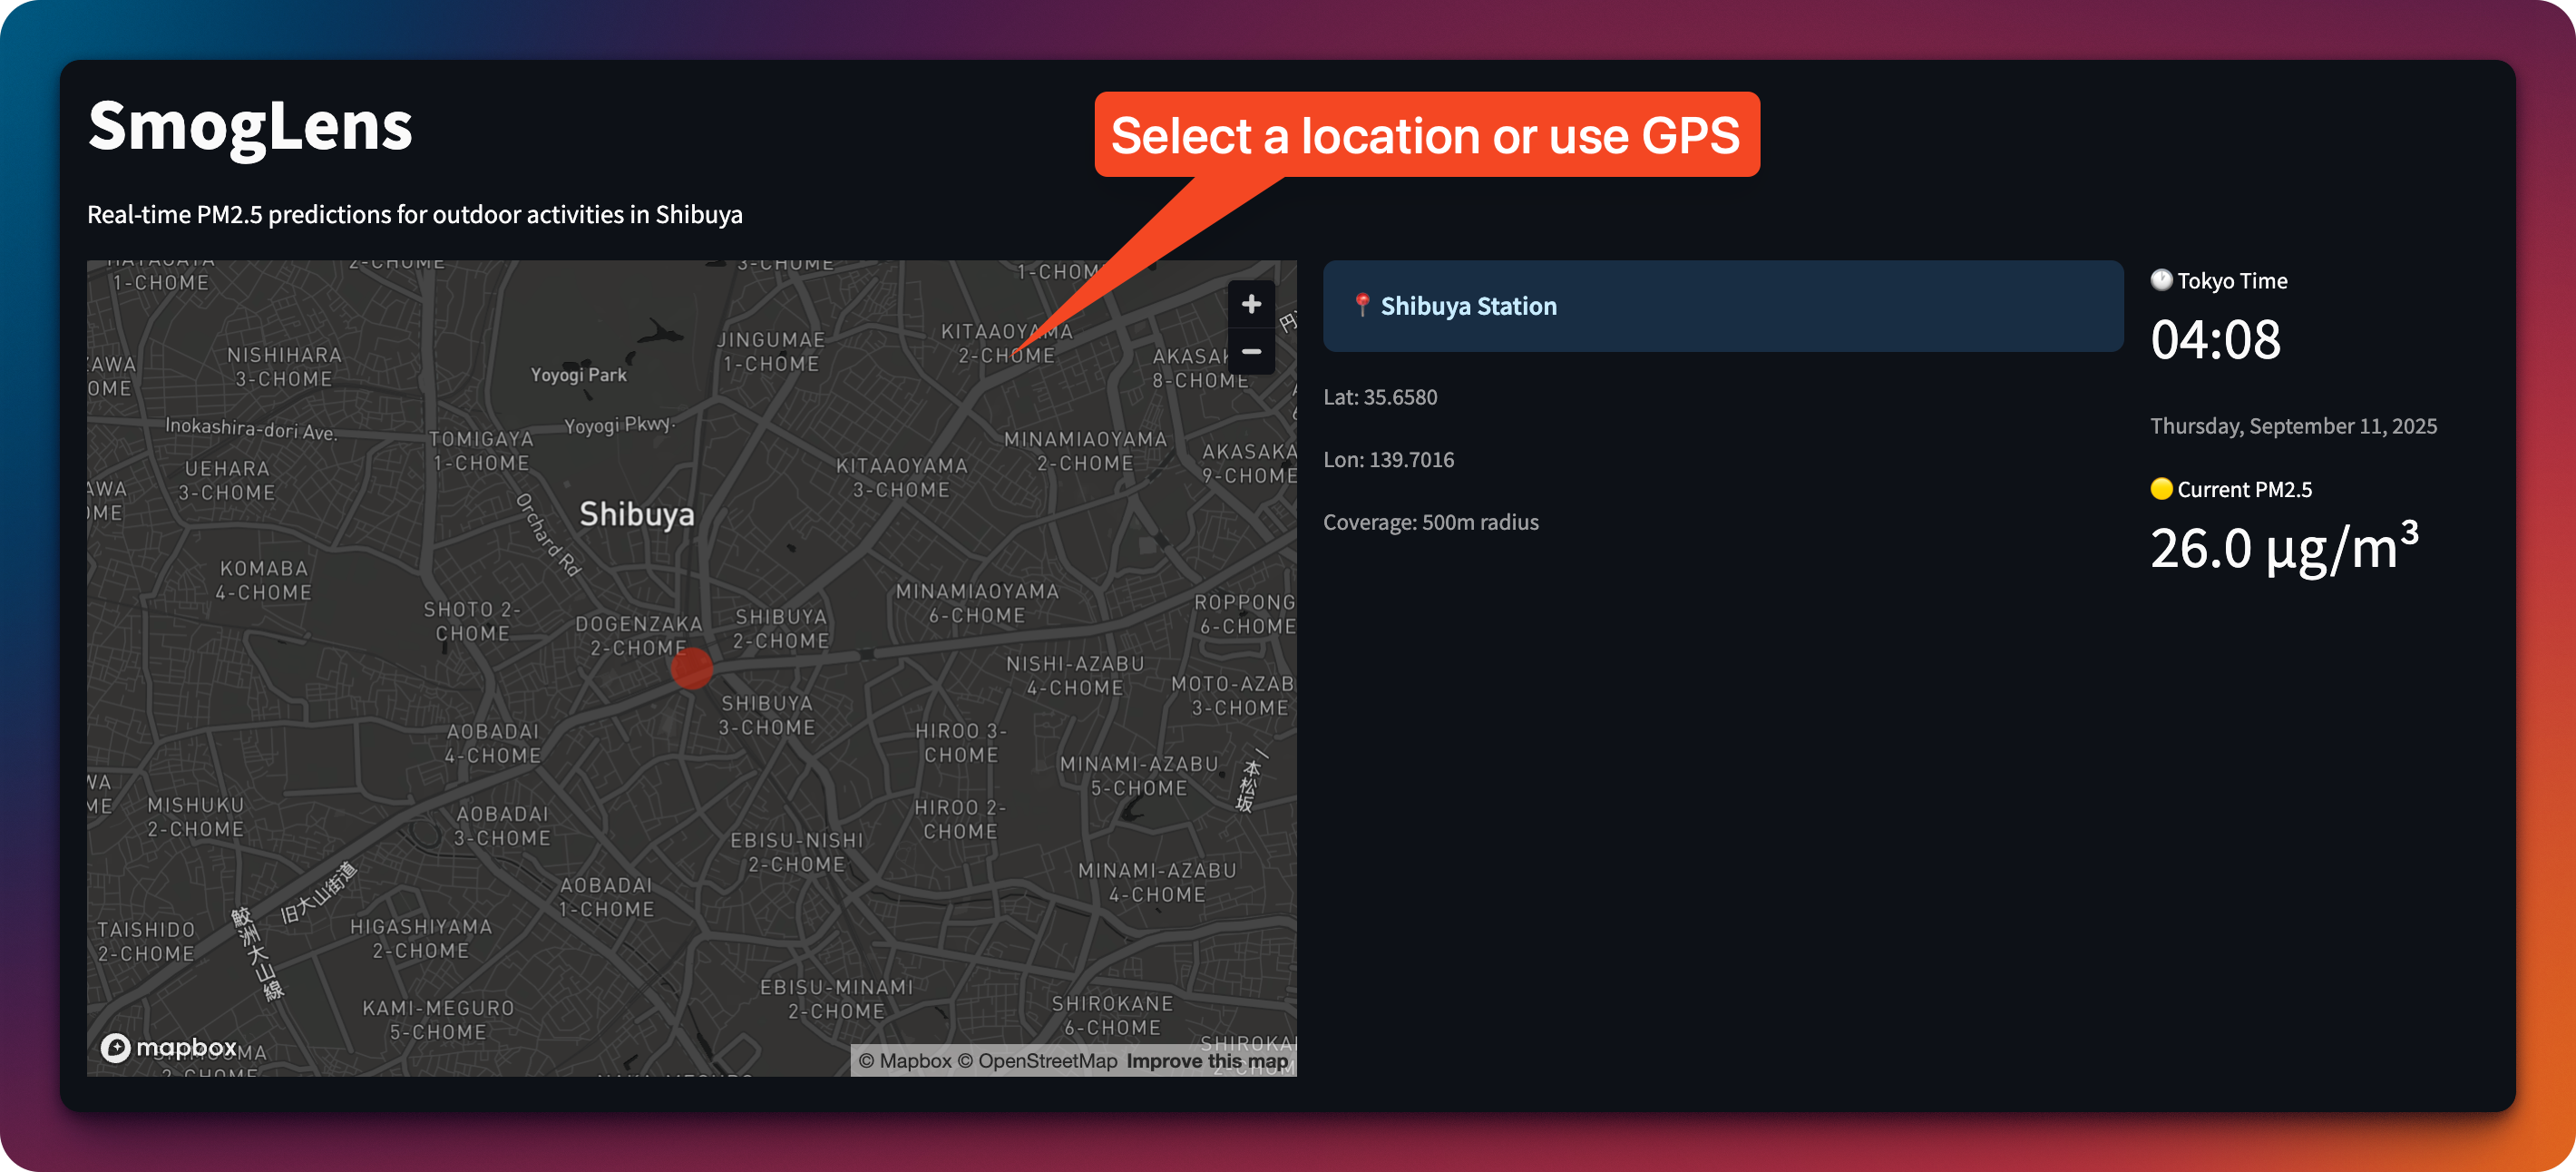
Task: Click the Lon: 139.7016 coordinate text
Action: tap(1388, 460)
